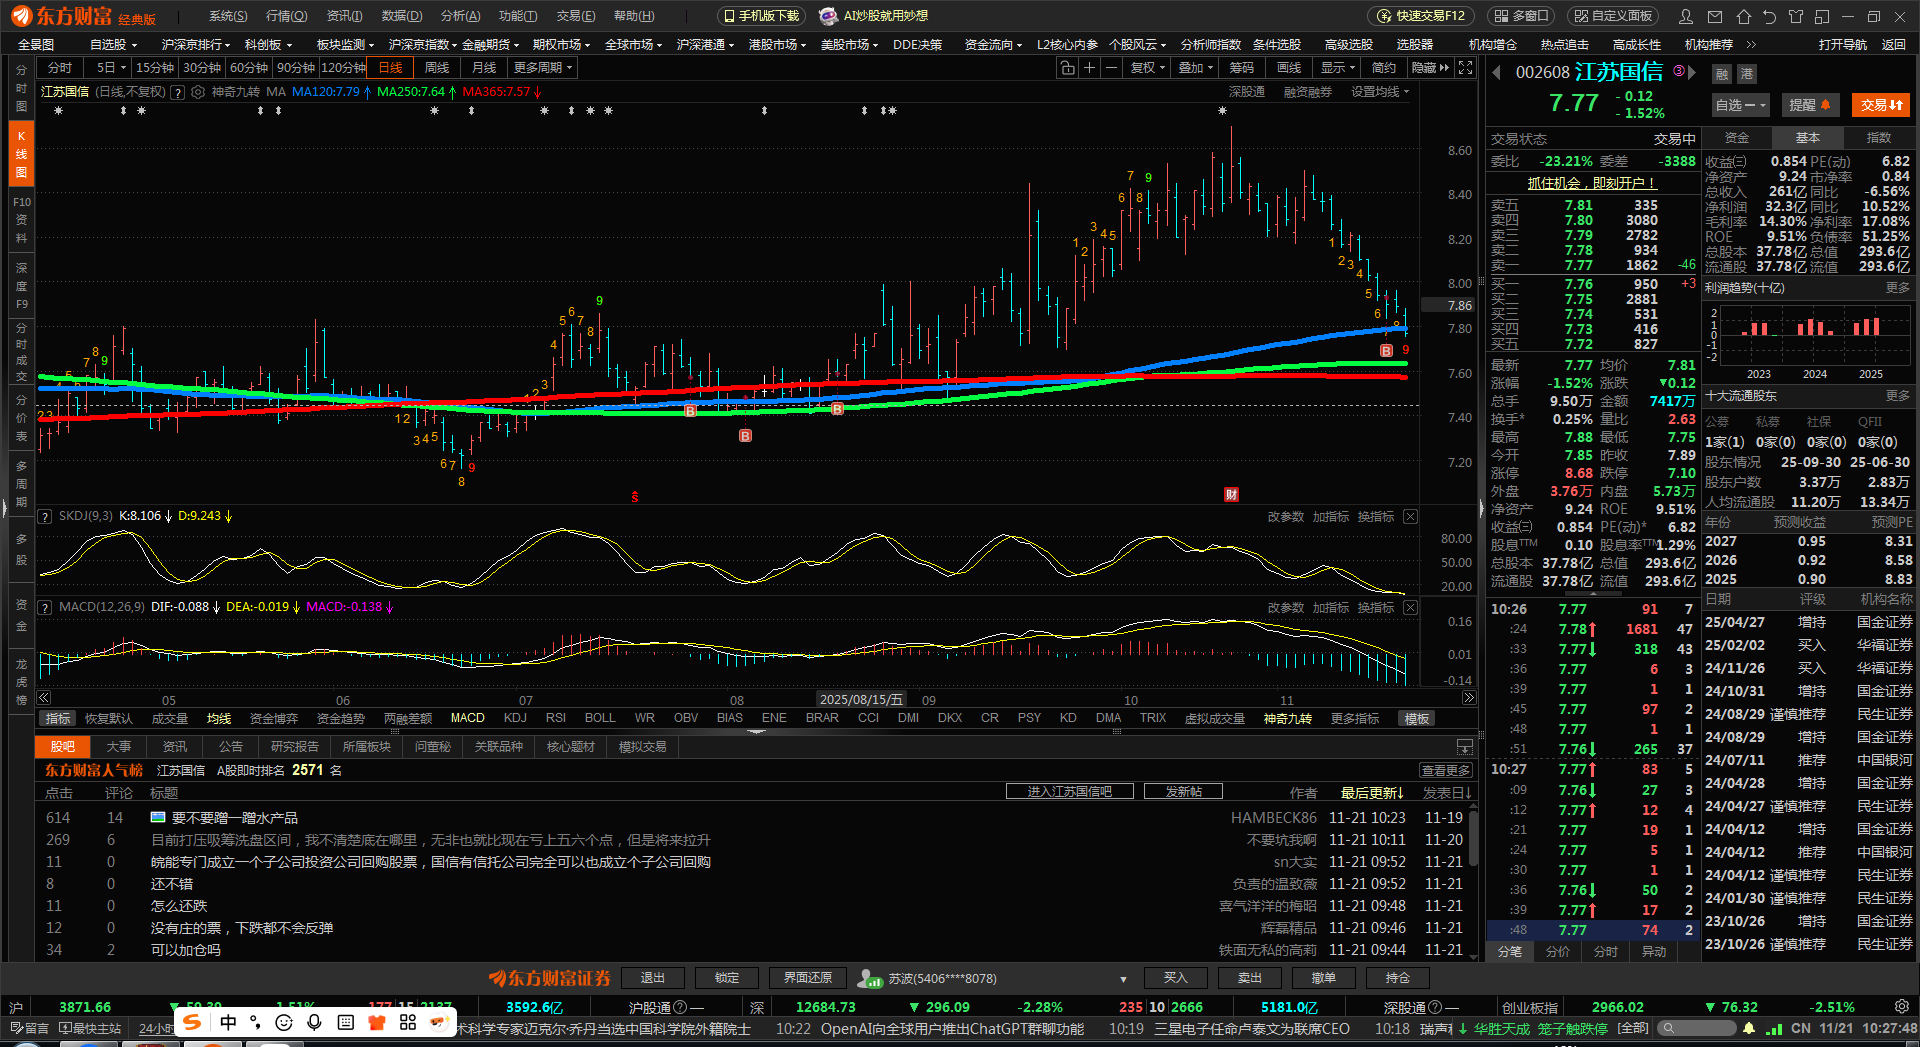Open the 设置均线 dropdown
The width and height of the screenshot is (1920, 1047).
(x=1380, y=92)
